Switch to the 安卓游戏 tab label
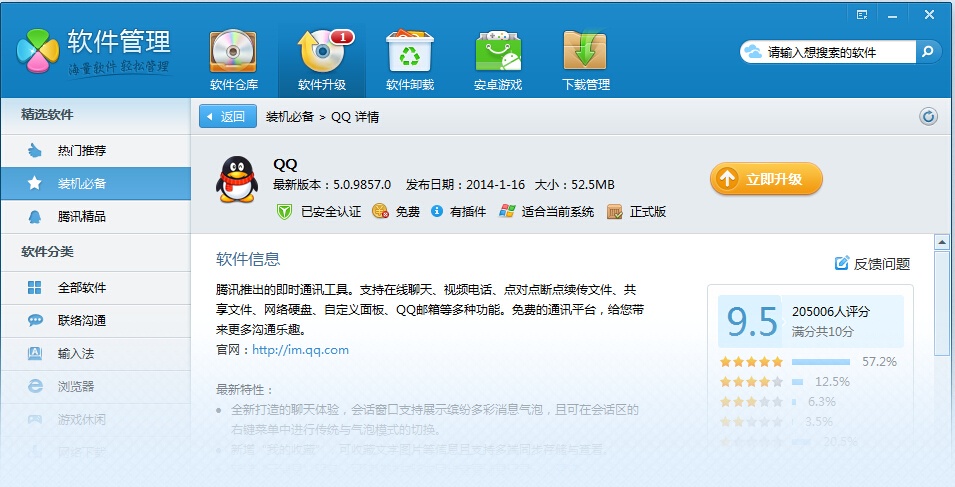 [x=498, y=85]
